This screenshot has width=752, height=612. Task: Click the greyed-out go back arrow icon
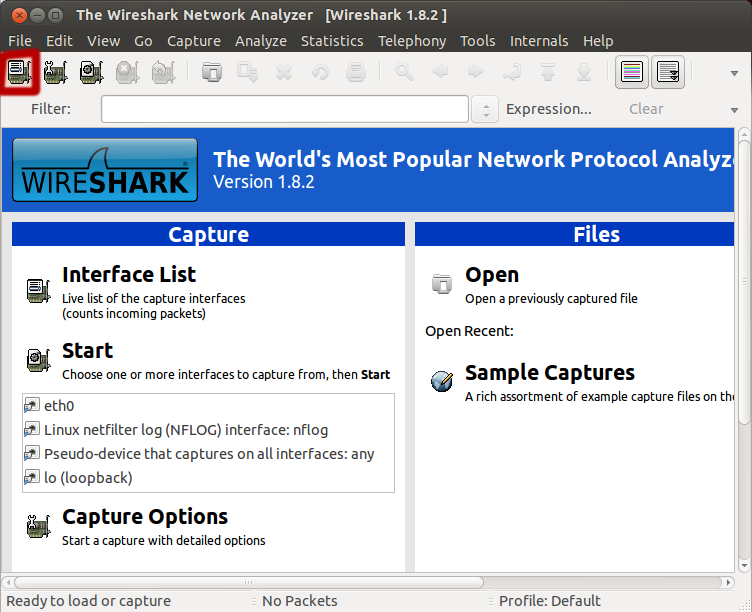(x=440, y=72)
